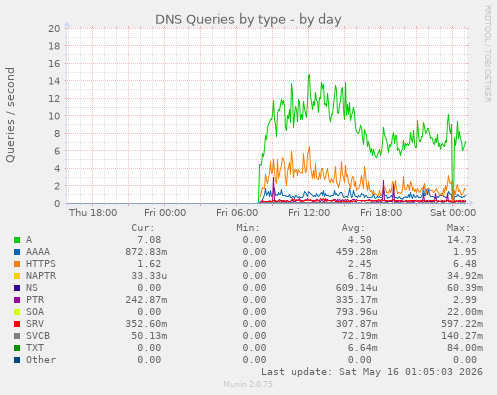This screenshot has width=497, height=395.
Task: Click the y-axis label 20
Action: click(x=54, y=28)
